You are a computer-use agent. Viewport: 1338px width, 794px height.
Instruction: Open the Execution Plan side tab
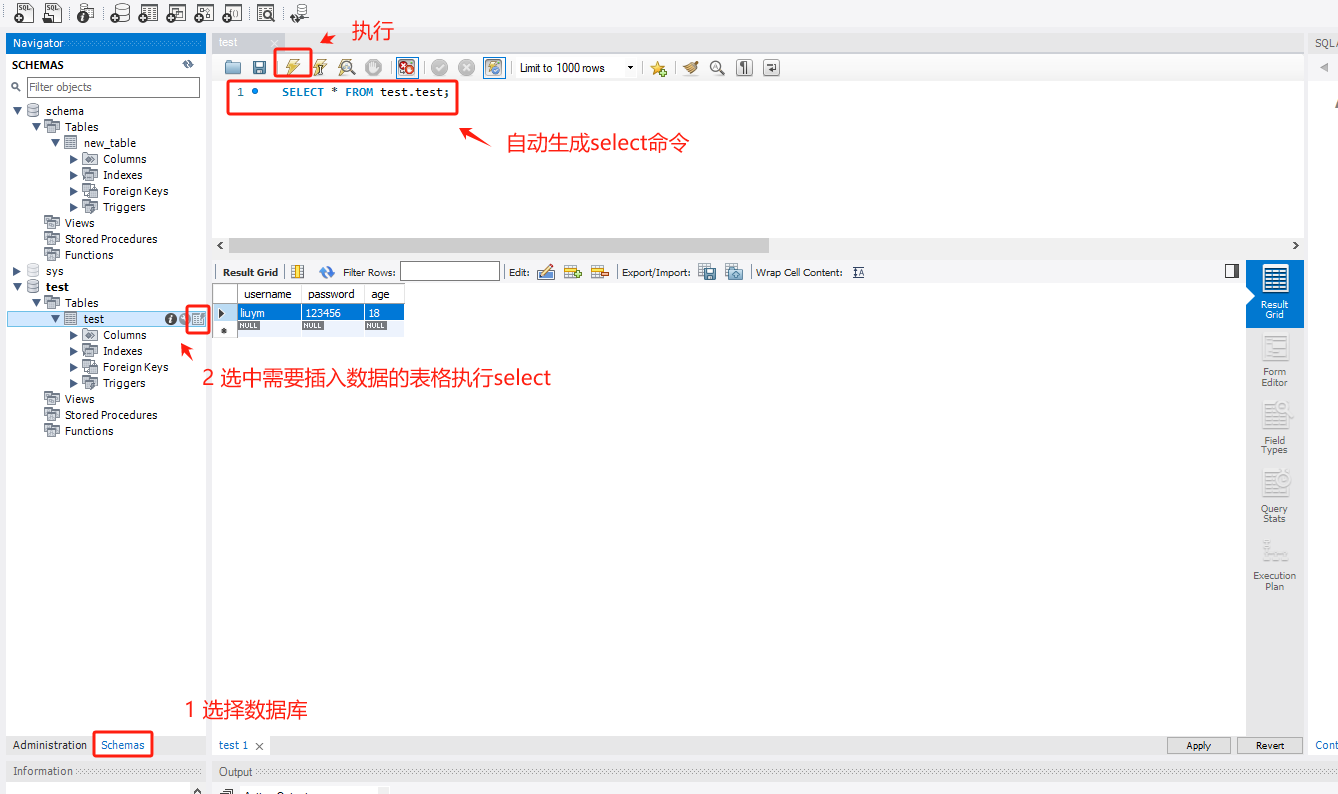(x=1274, y=564)
